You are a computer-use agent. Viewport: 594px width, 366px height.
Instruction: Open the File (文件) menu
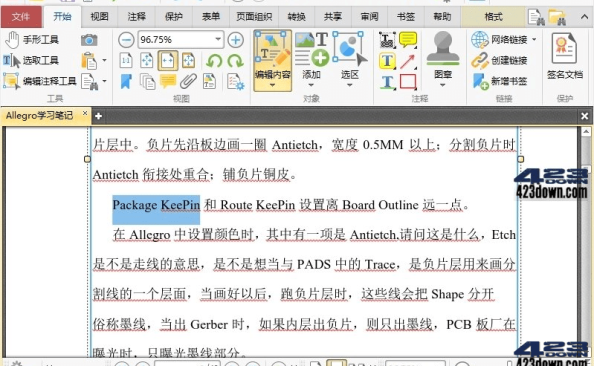click(21, 17)
